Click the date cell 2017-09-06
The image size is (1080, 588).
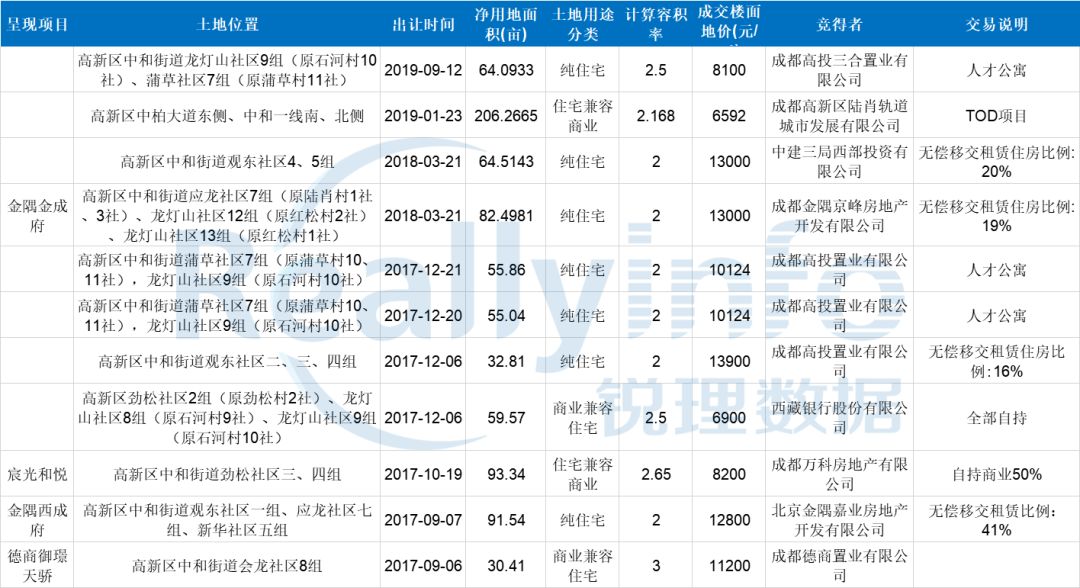pyautogui.click(x=423, y=566)
